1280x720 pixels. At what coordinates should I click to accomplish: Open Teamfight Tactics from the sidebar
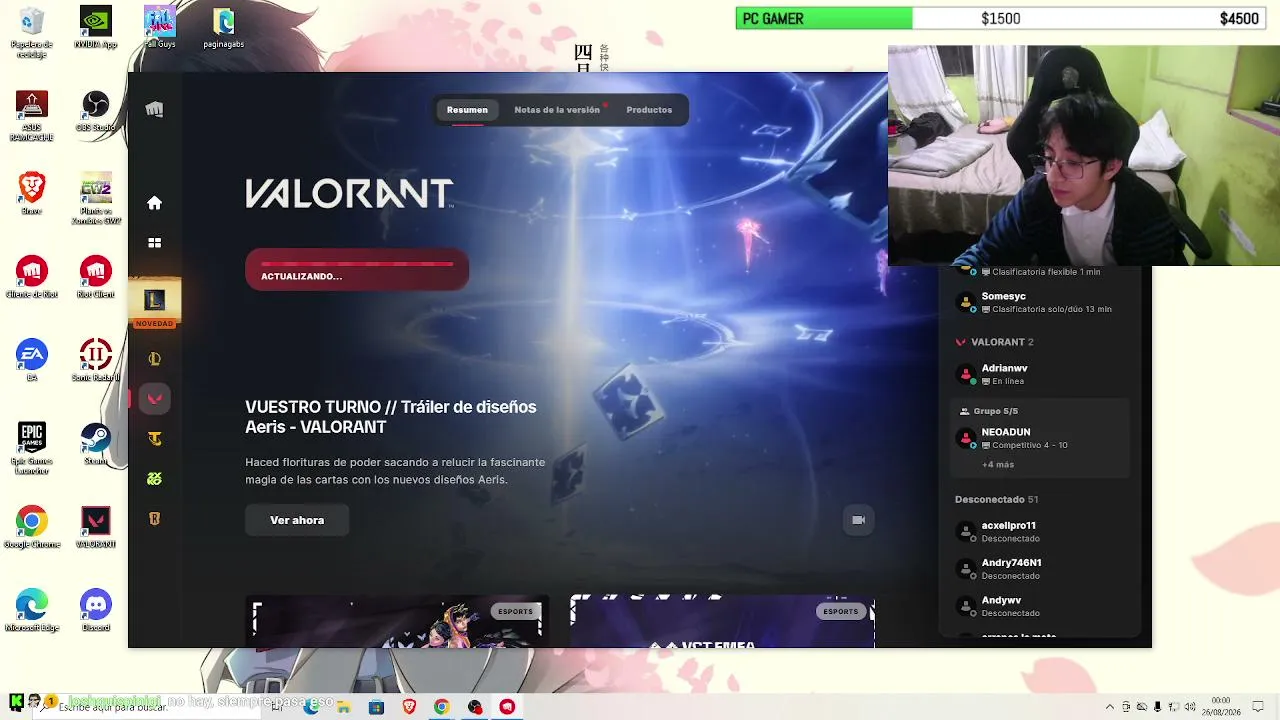154,439
